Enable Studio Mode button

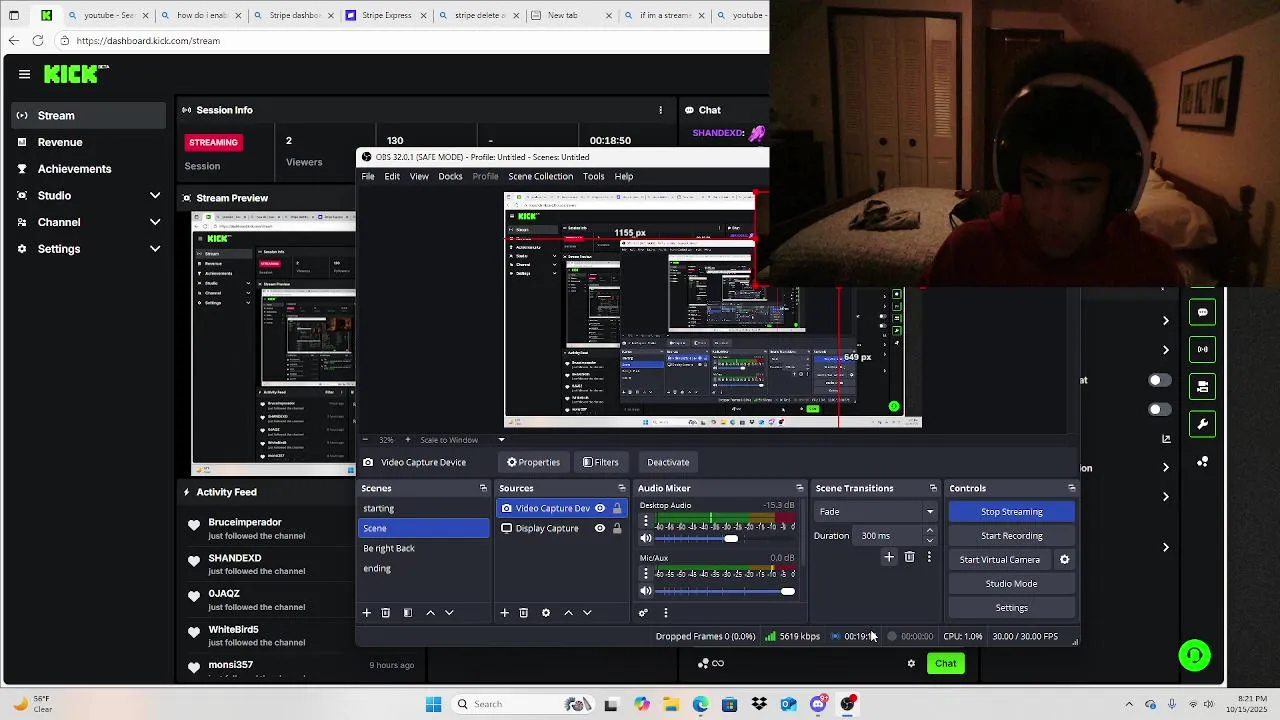[x=1012, y=584]
